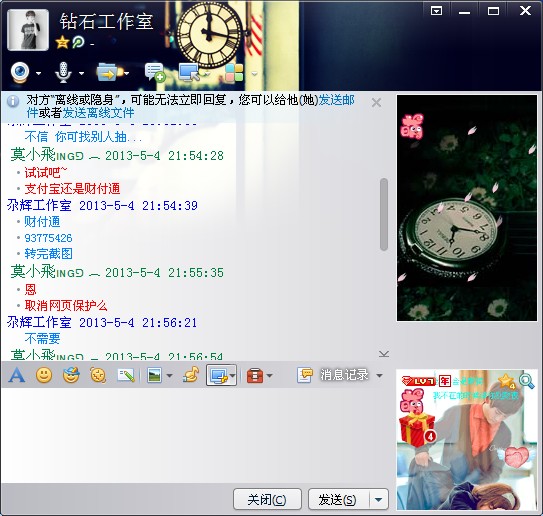
Task: Click the send picture icon
Action: click(154, 375)
